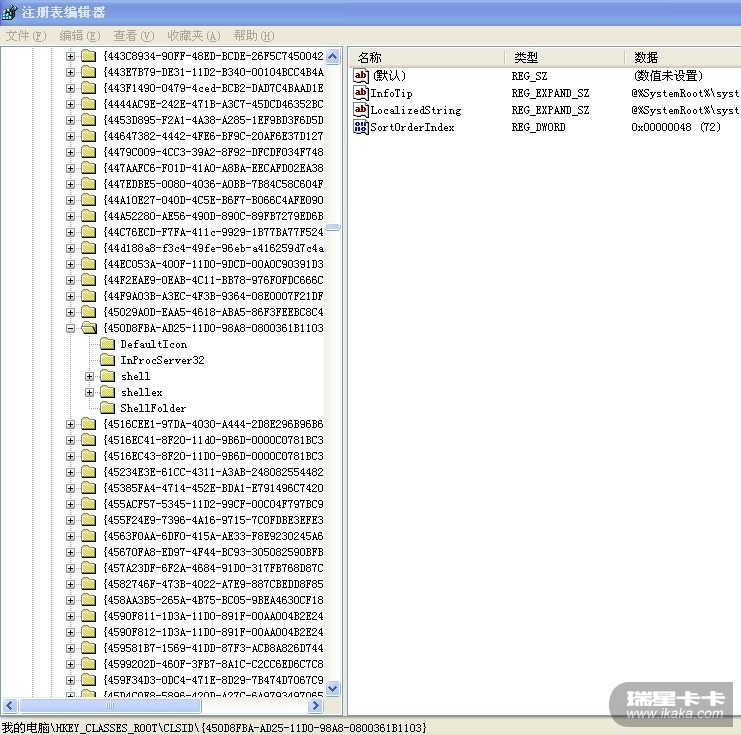741x735 pixels.
Task: Select the InProcServer32 subkey label
Action: (163, 360)
